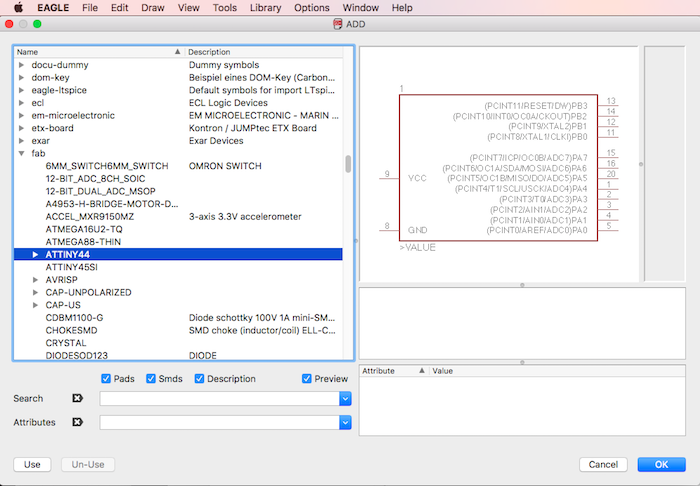The image size is (700, 486).
Task: Click the Use button
Action: tap(32, 464)
